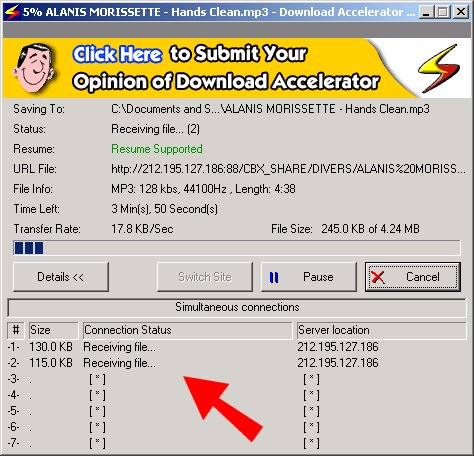The image size is (474, 456).
Task: Minimize the Download Accelerator window
Action: [426, 13]
